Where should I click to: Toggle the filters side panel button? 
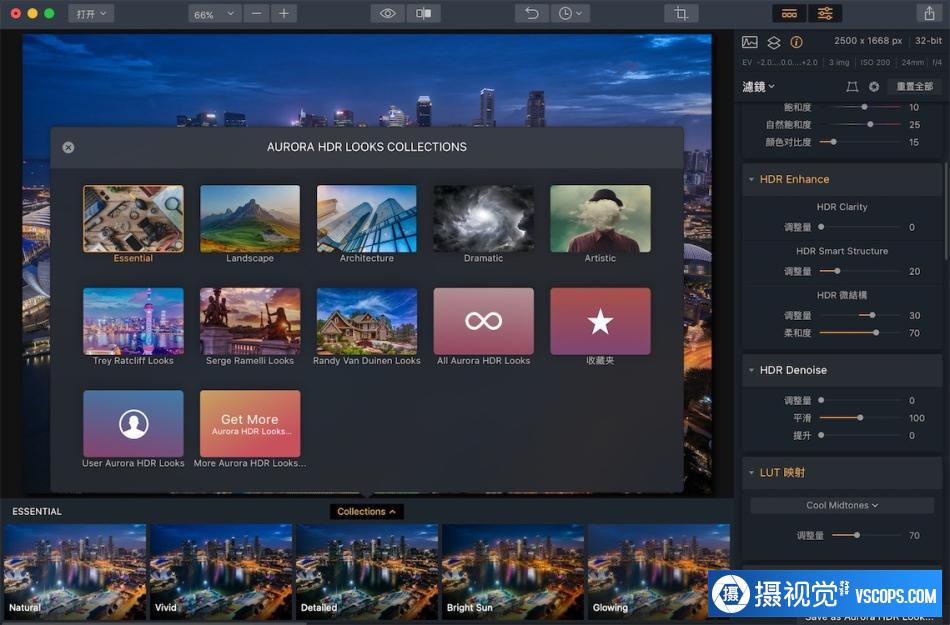[x=825, y=14]
